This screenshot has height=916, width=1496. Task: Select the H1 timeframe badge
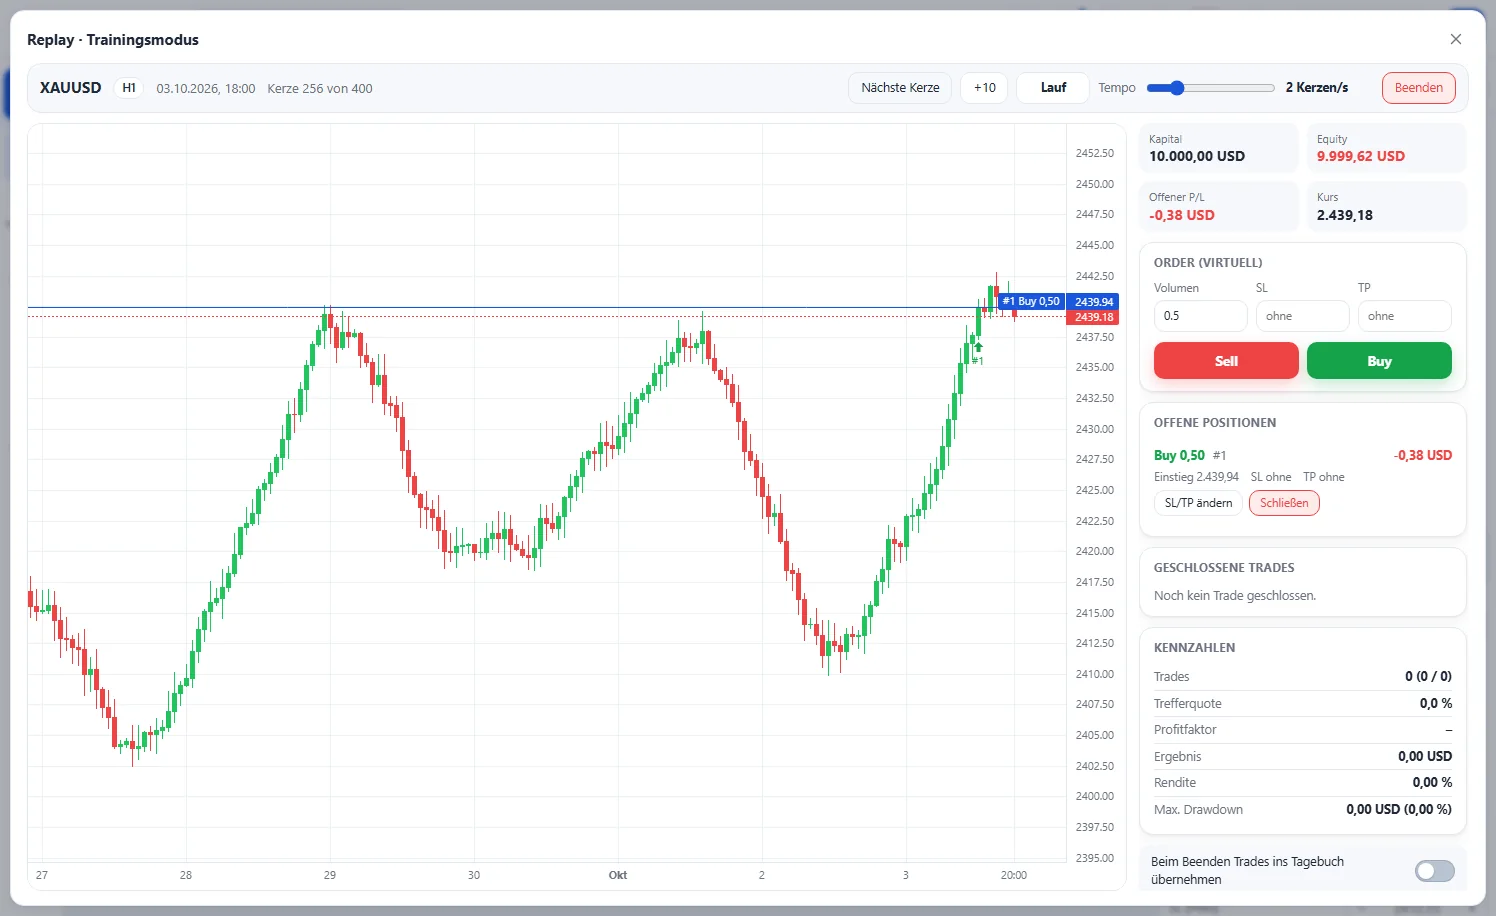(x=129, y=88)
